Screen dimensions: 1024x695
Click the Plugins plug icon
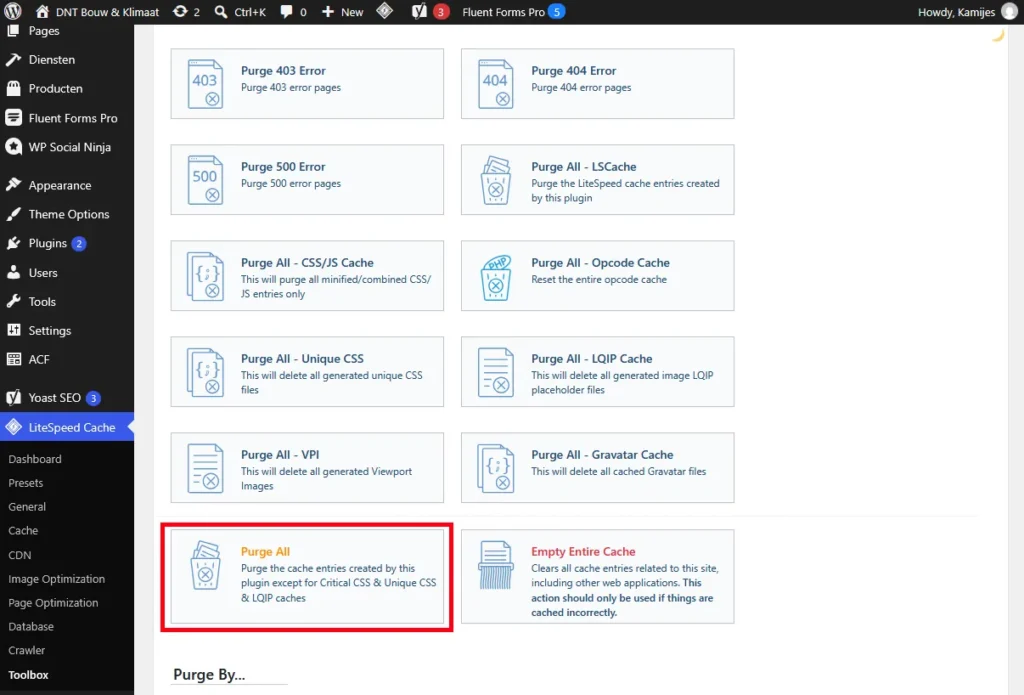coord(14,243)
